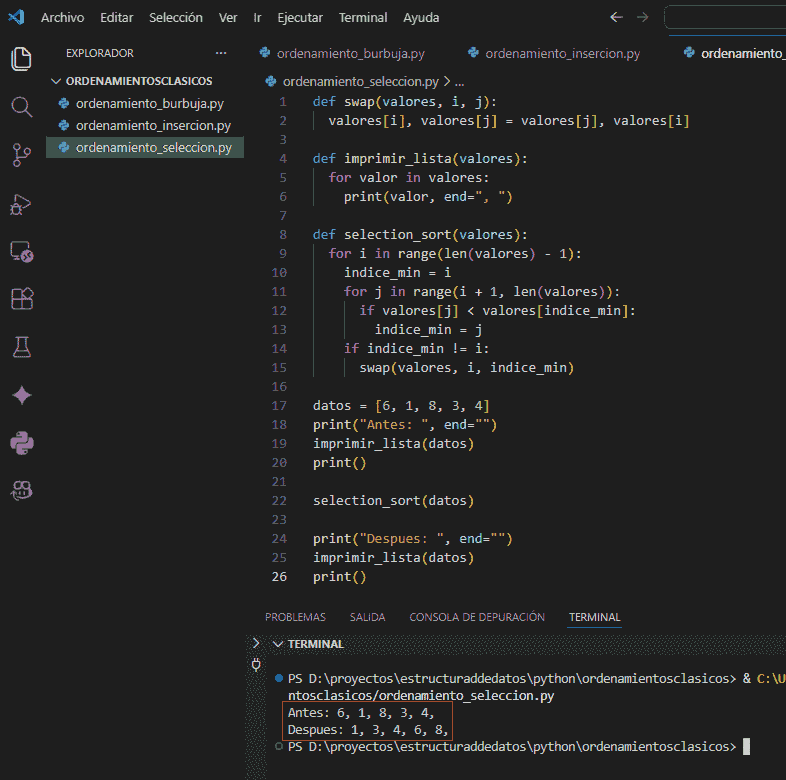The image size is (786, 780).
Task: Click the command center search box
Action: pos(725,18)
